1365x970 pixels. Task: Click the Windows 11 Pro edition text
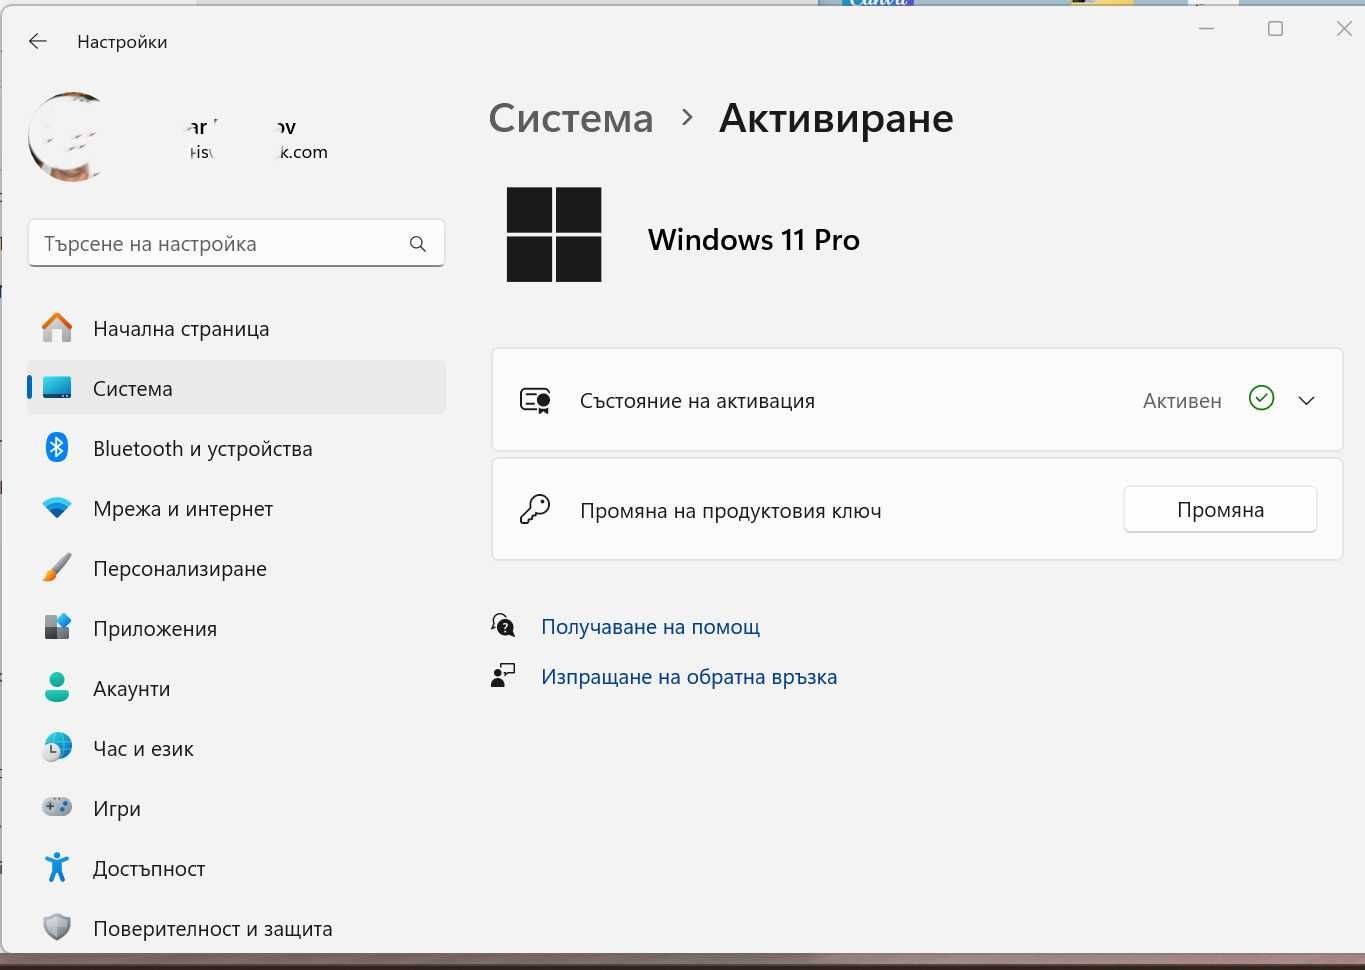[754, 240]
